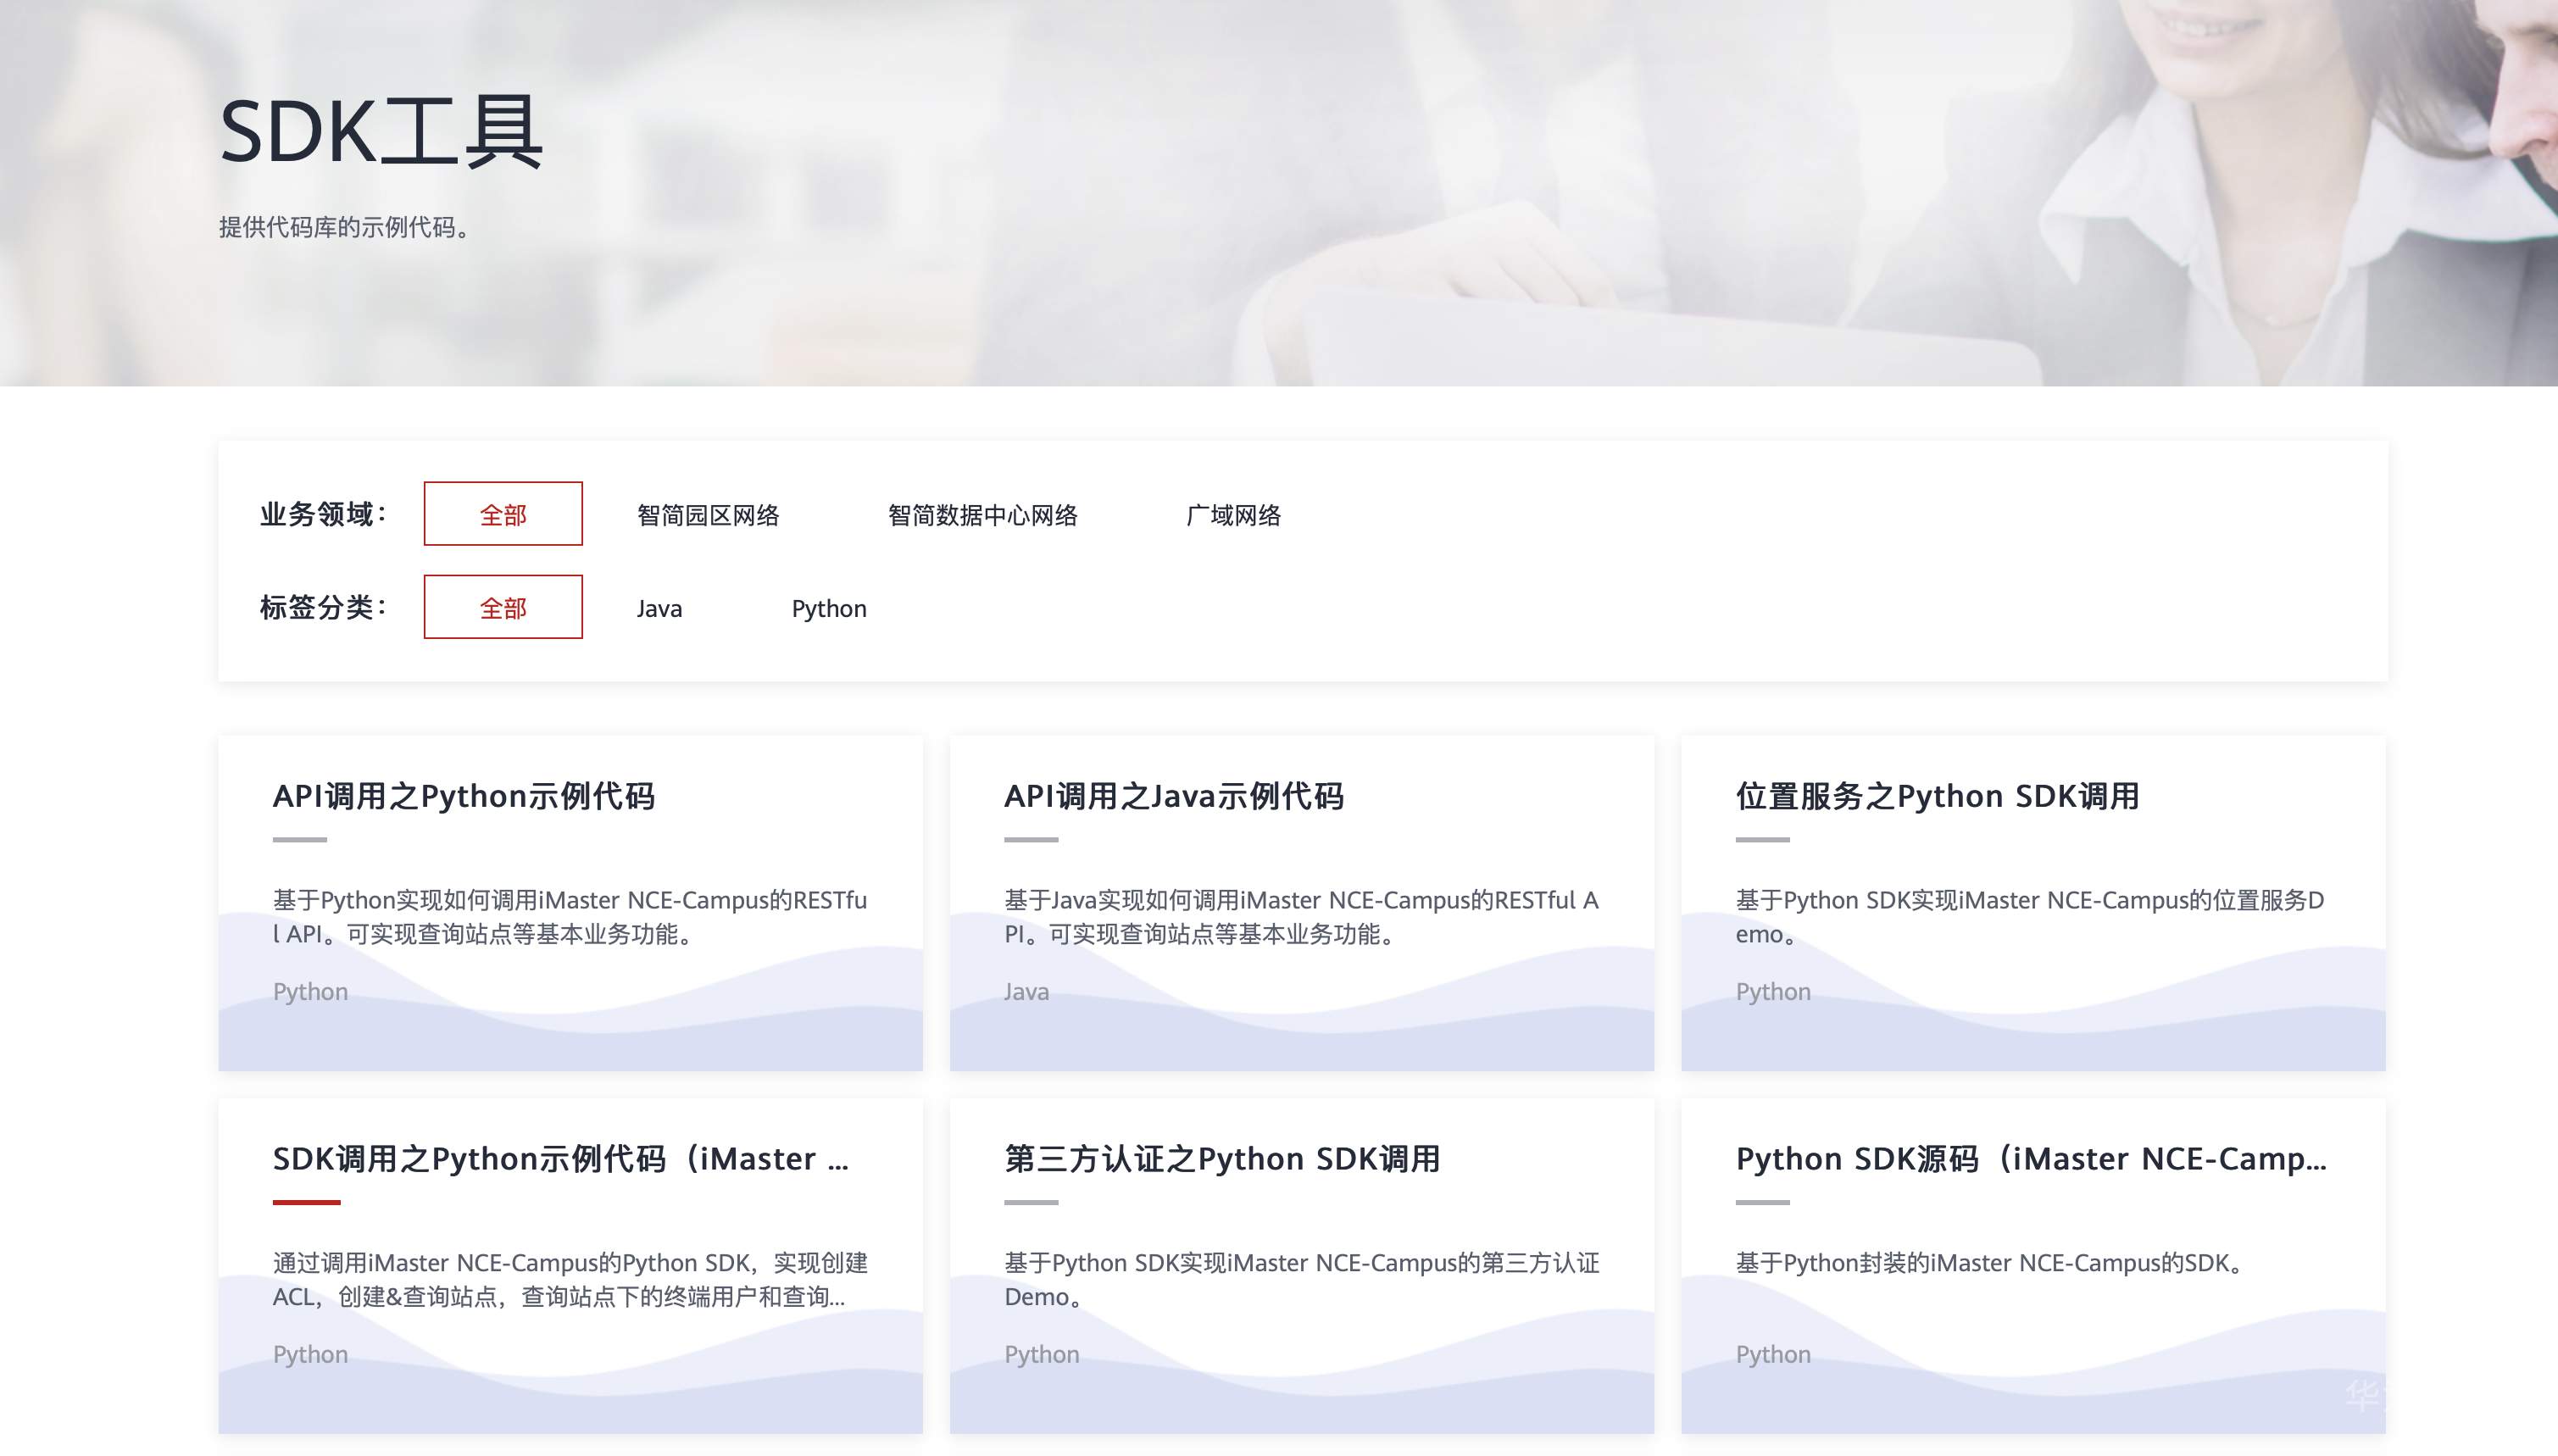Click 基于Python封装的 SDK description text
The width and height of the screenshot is (2558, 1456).
pos(1990,1263)
